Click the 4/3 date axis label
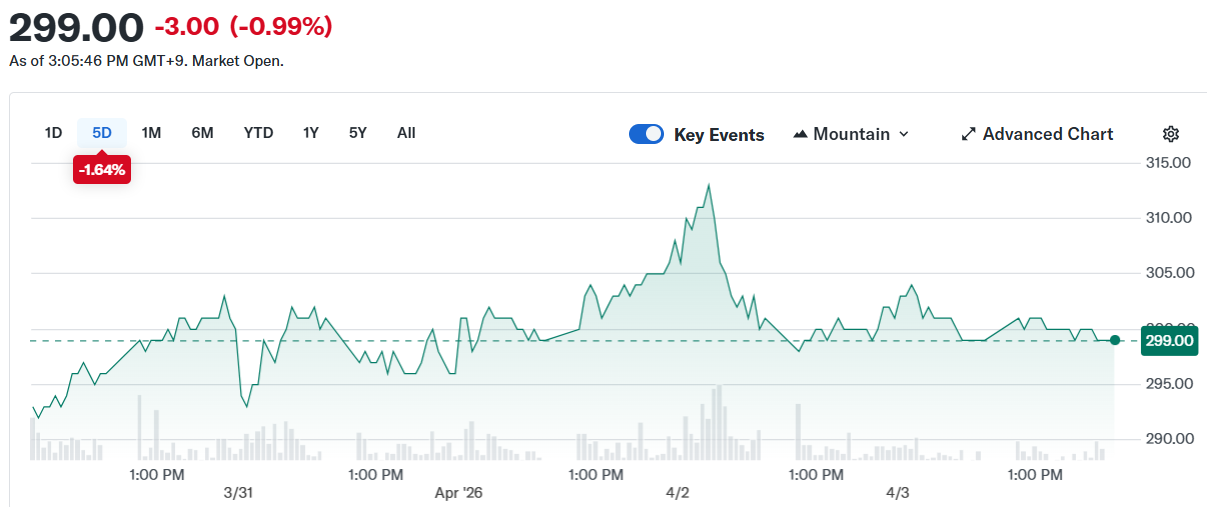 898,493
